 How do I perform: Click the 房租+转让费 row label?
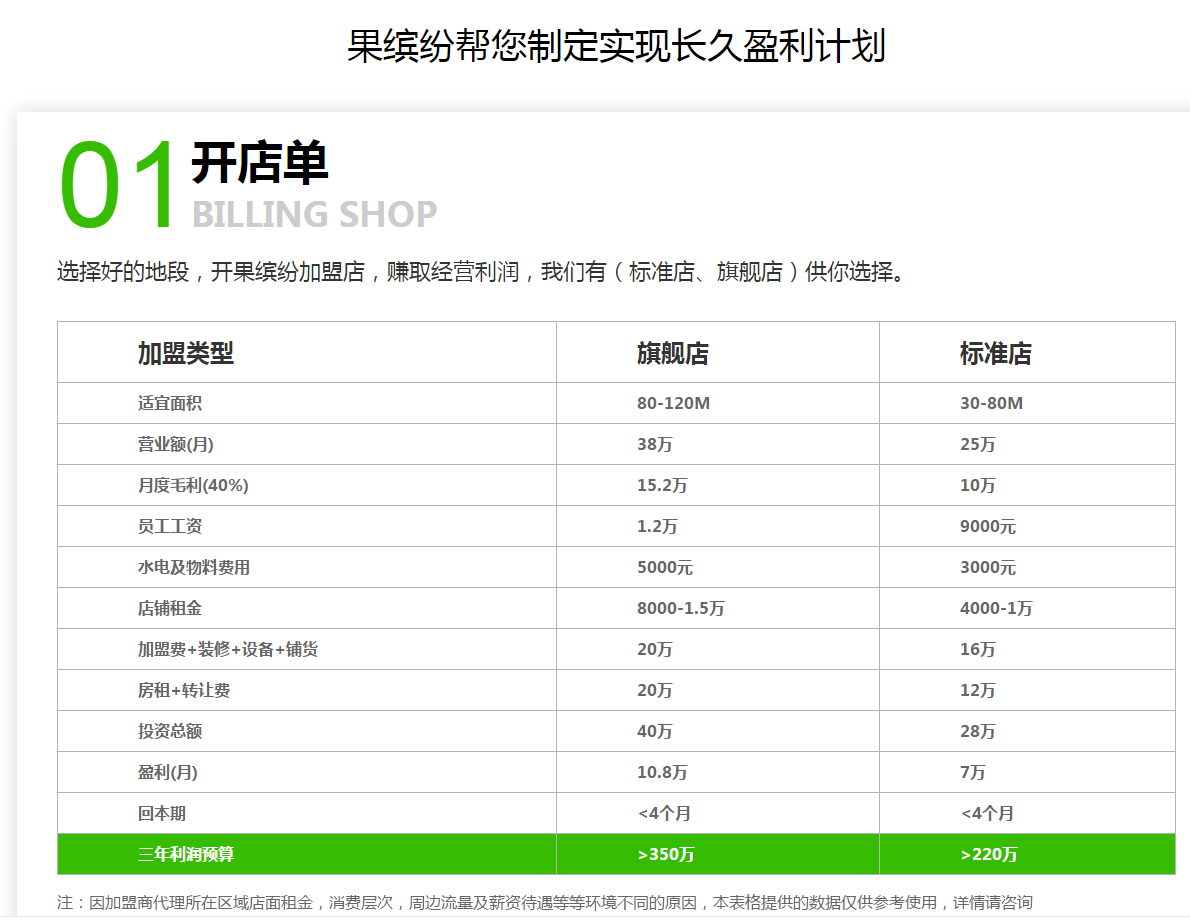pos(184,690)
